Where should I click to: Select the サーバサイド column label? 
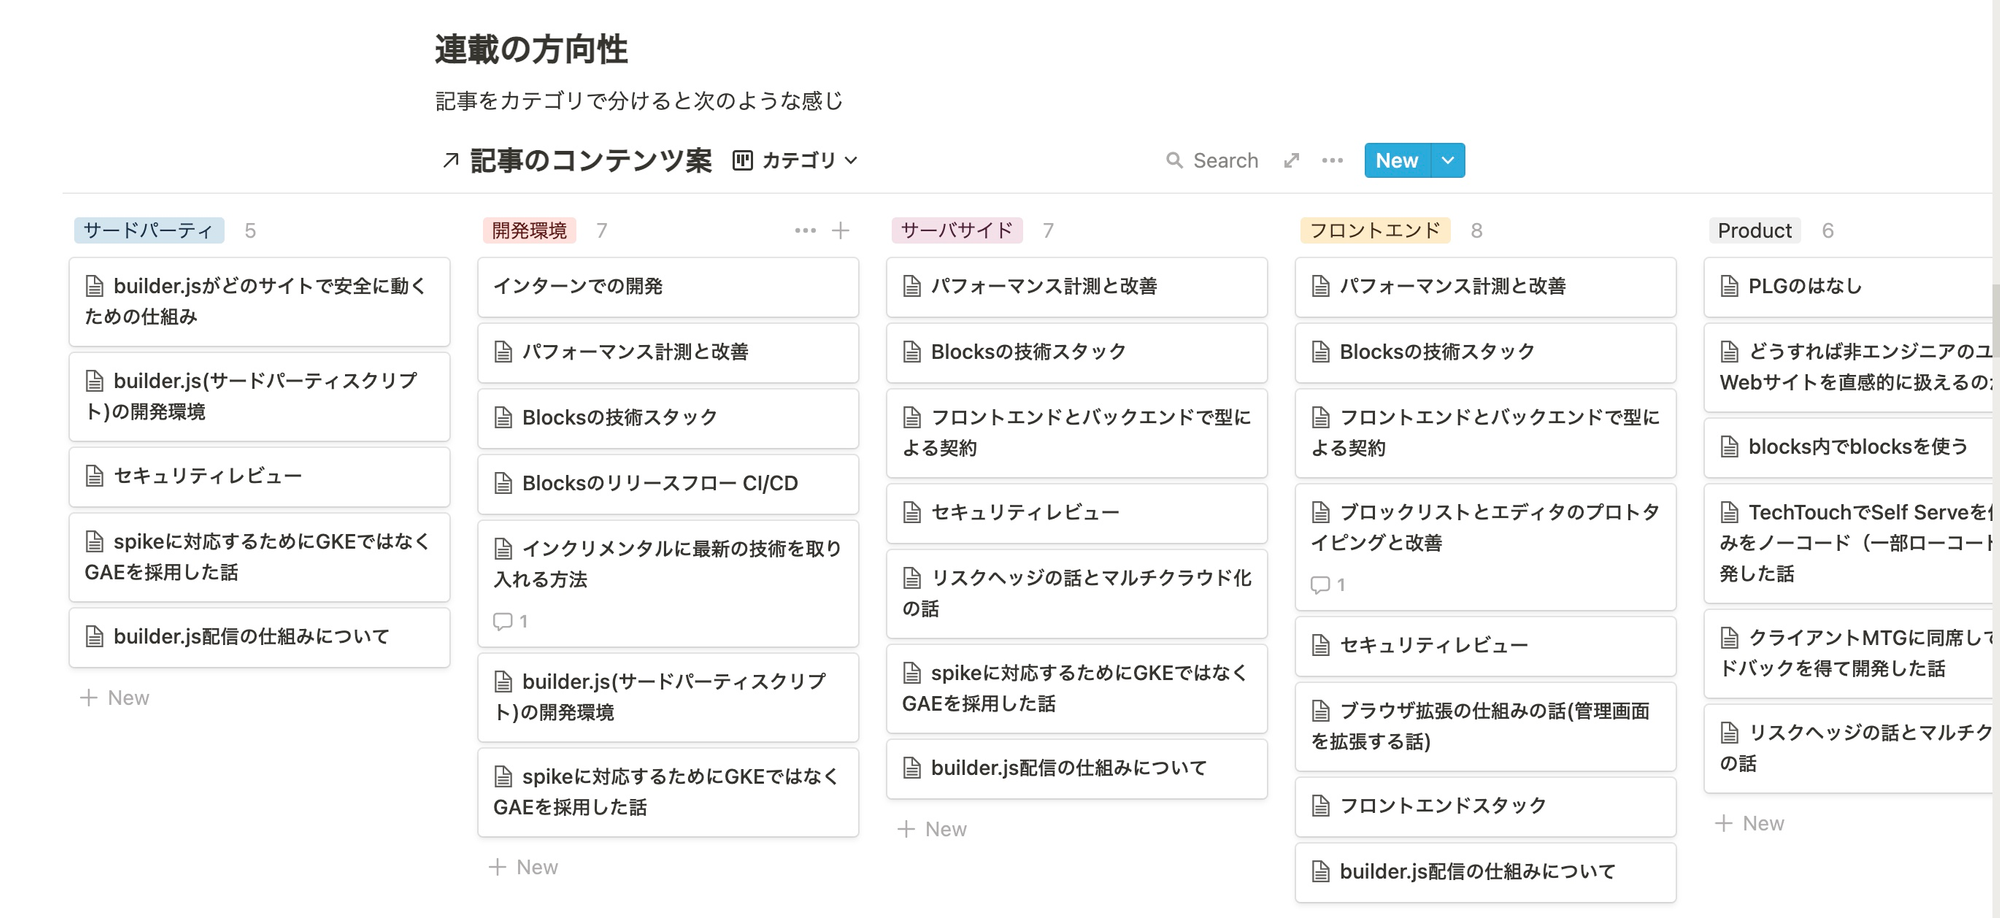tap(956, 231)
